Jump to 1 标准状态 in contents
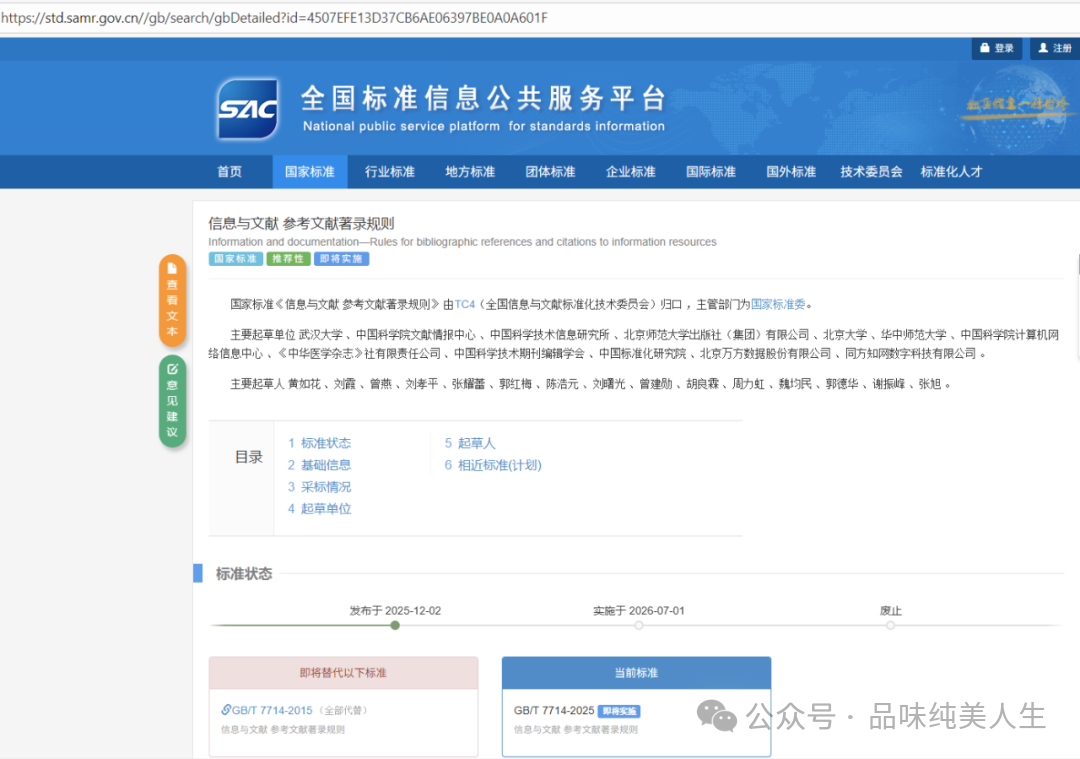1080x759 pixels. (x=319, y=443)
